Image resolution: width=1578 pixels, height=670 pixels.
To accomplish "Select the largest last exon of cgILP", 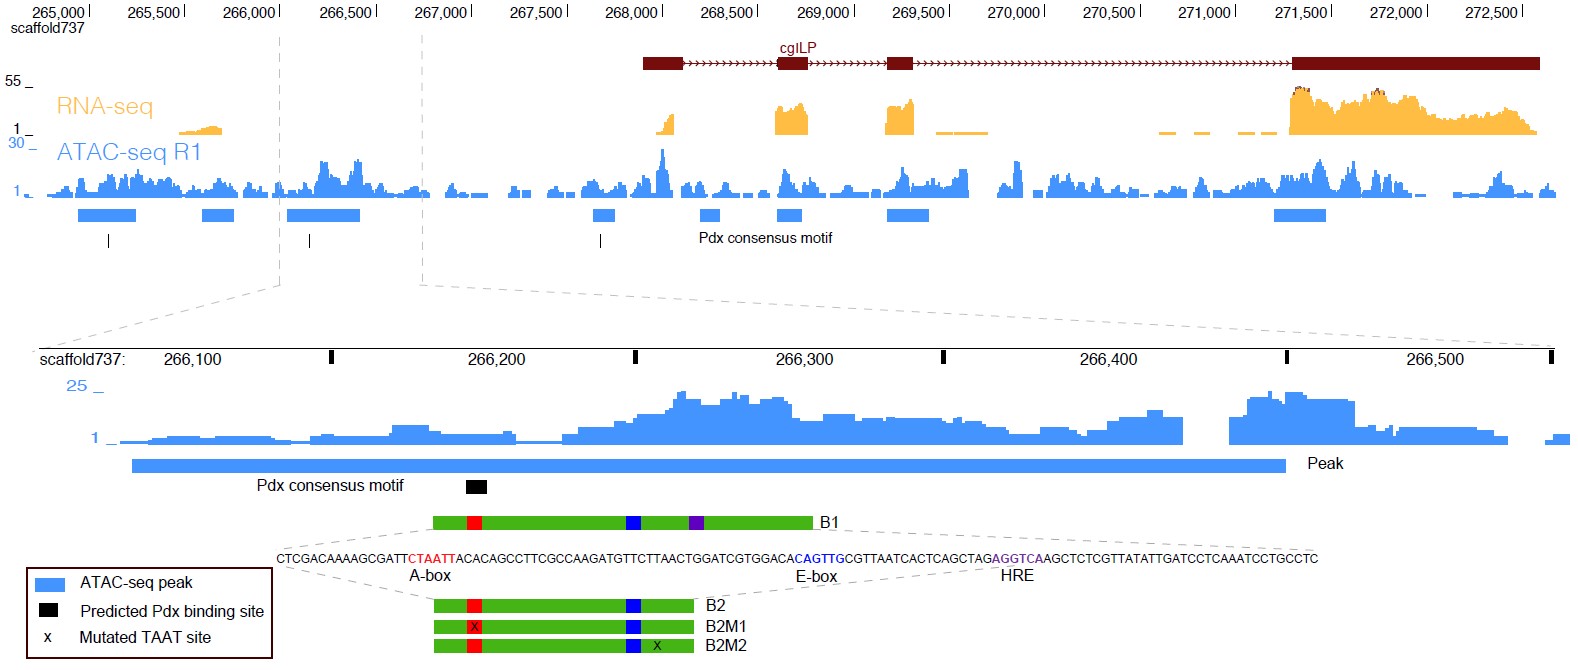I will [1415, 64].
